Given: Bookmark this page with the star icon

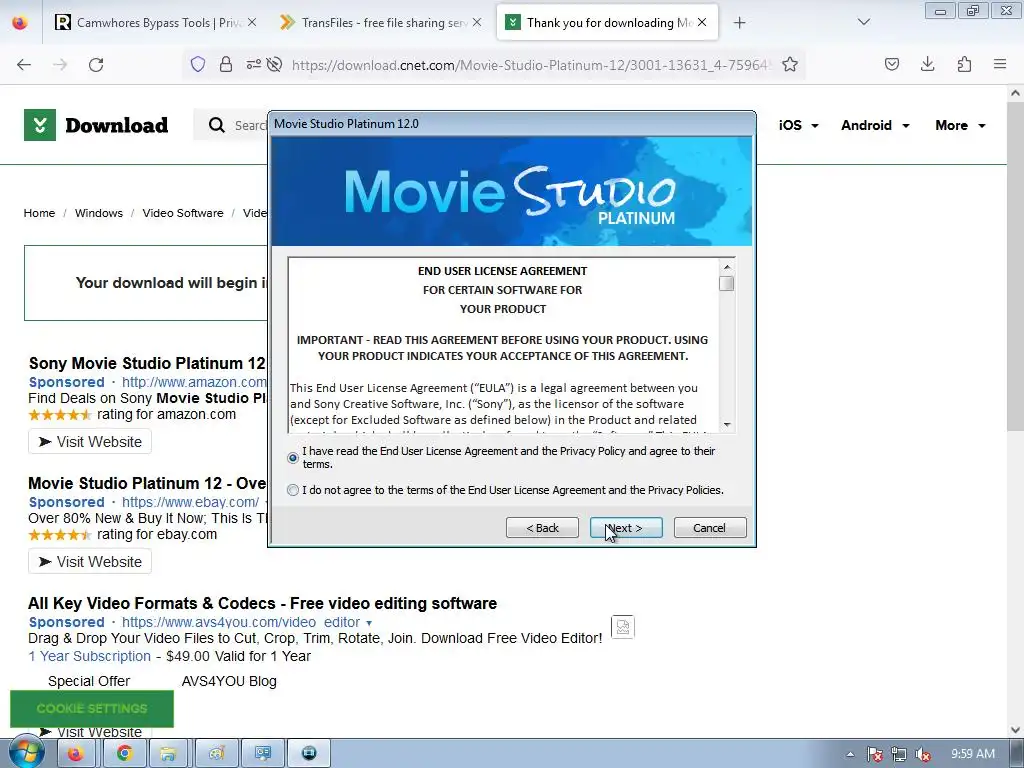Looking at the screenshot, I should 790,64.
